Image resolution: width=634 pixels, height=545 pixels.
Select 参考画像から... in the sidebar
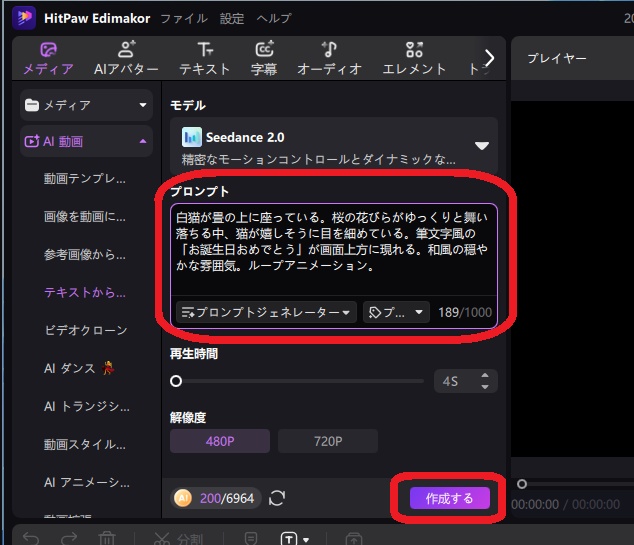pos(85,255)
